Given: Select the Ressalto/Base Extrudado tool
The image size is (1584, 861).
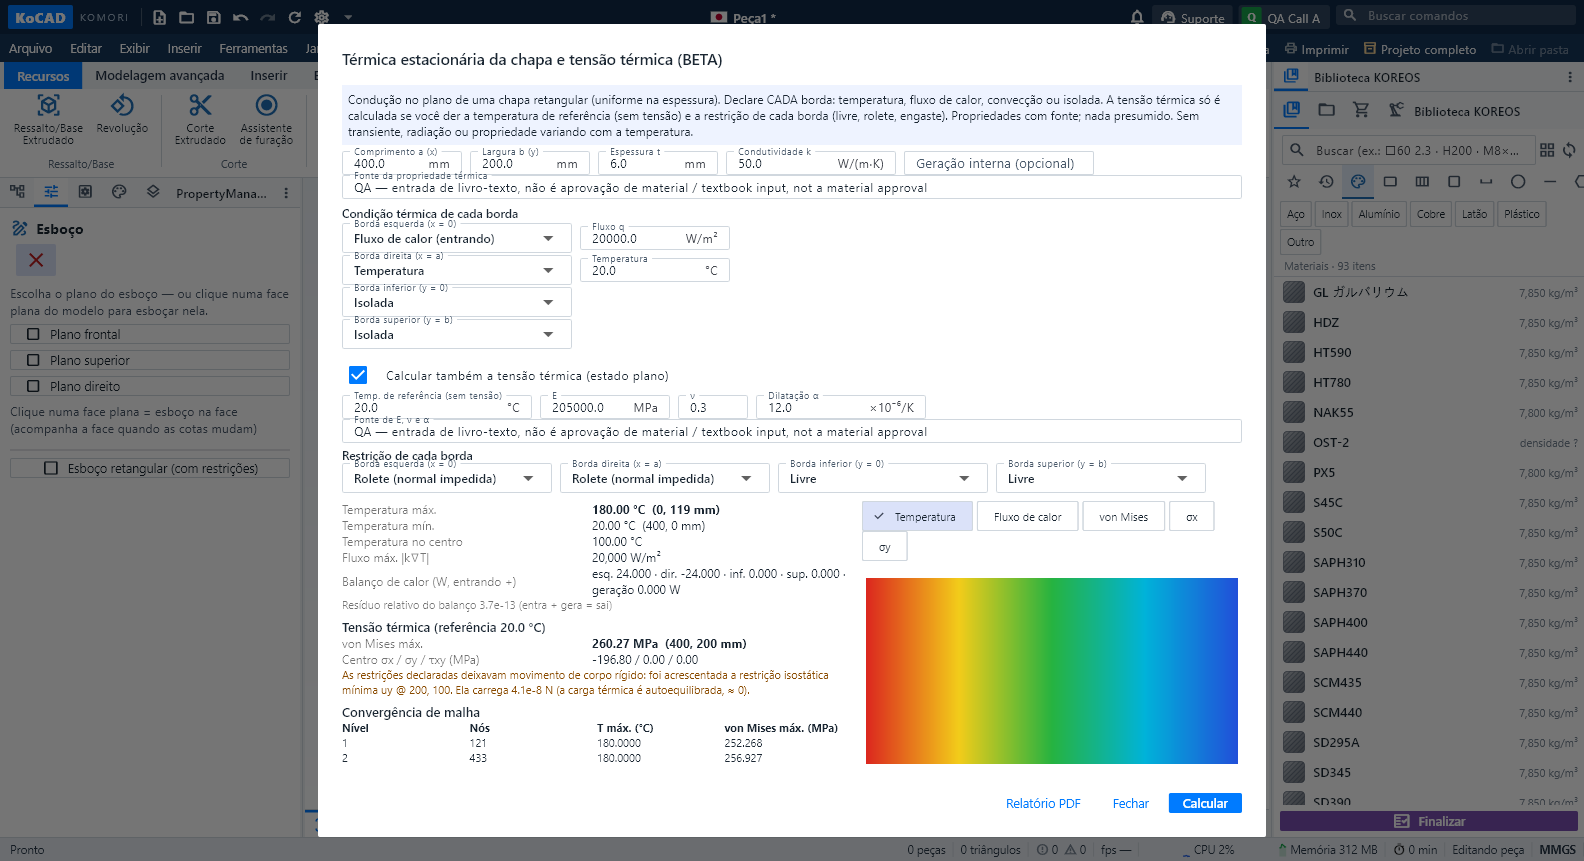Looking at the screenshot, I should coord(48,119).
